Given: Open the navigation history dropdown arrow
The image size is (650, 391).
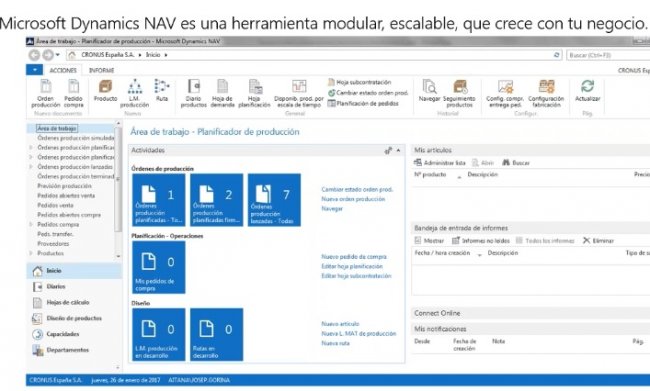Looking at the screenshot, I should [58, 55].
